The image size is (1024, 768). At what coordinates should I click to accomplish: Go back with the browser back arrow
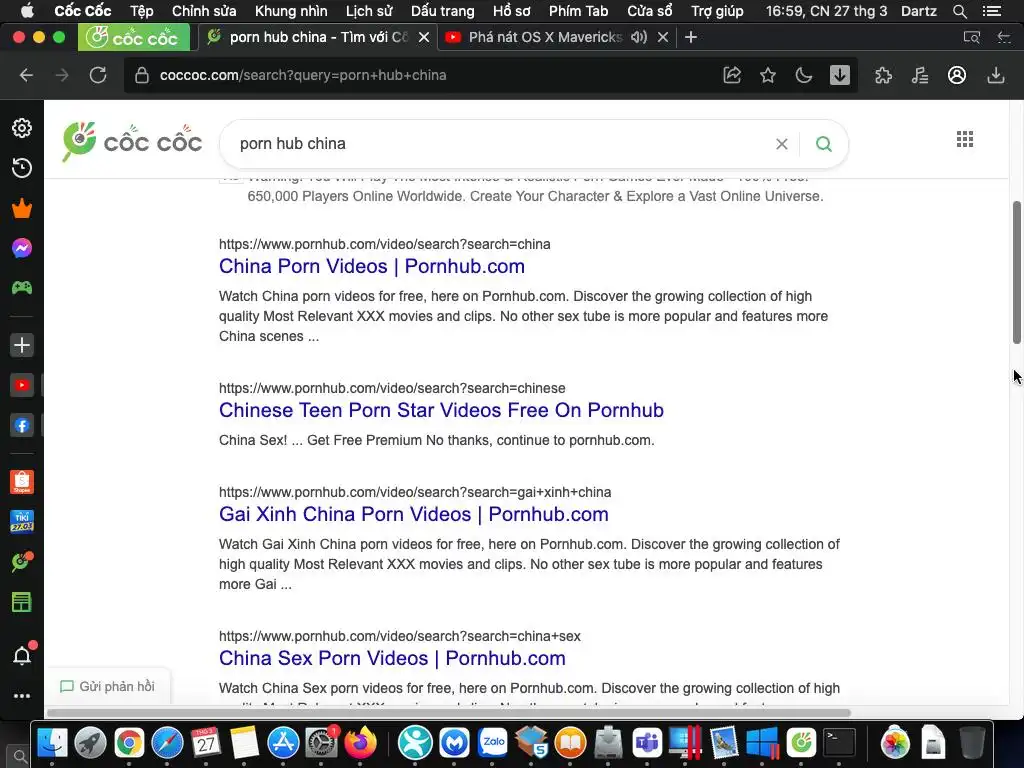point(26,75)
